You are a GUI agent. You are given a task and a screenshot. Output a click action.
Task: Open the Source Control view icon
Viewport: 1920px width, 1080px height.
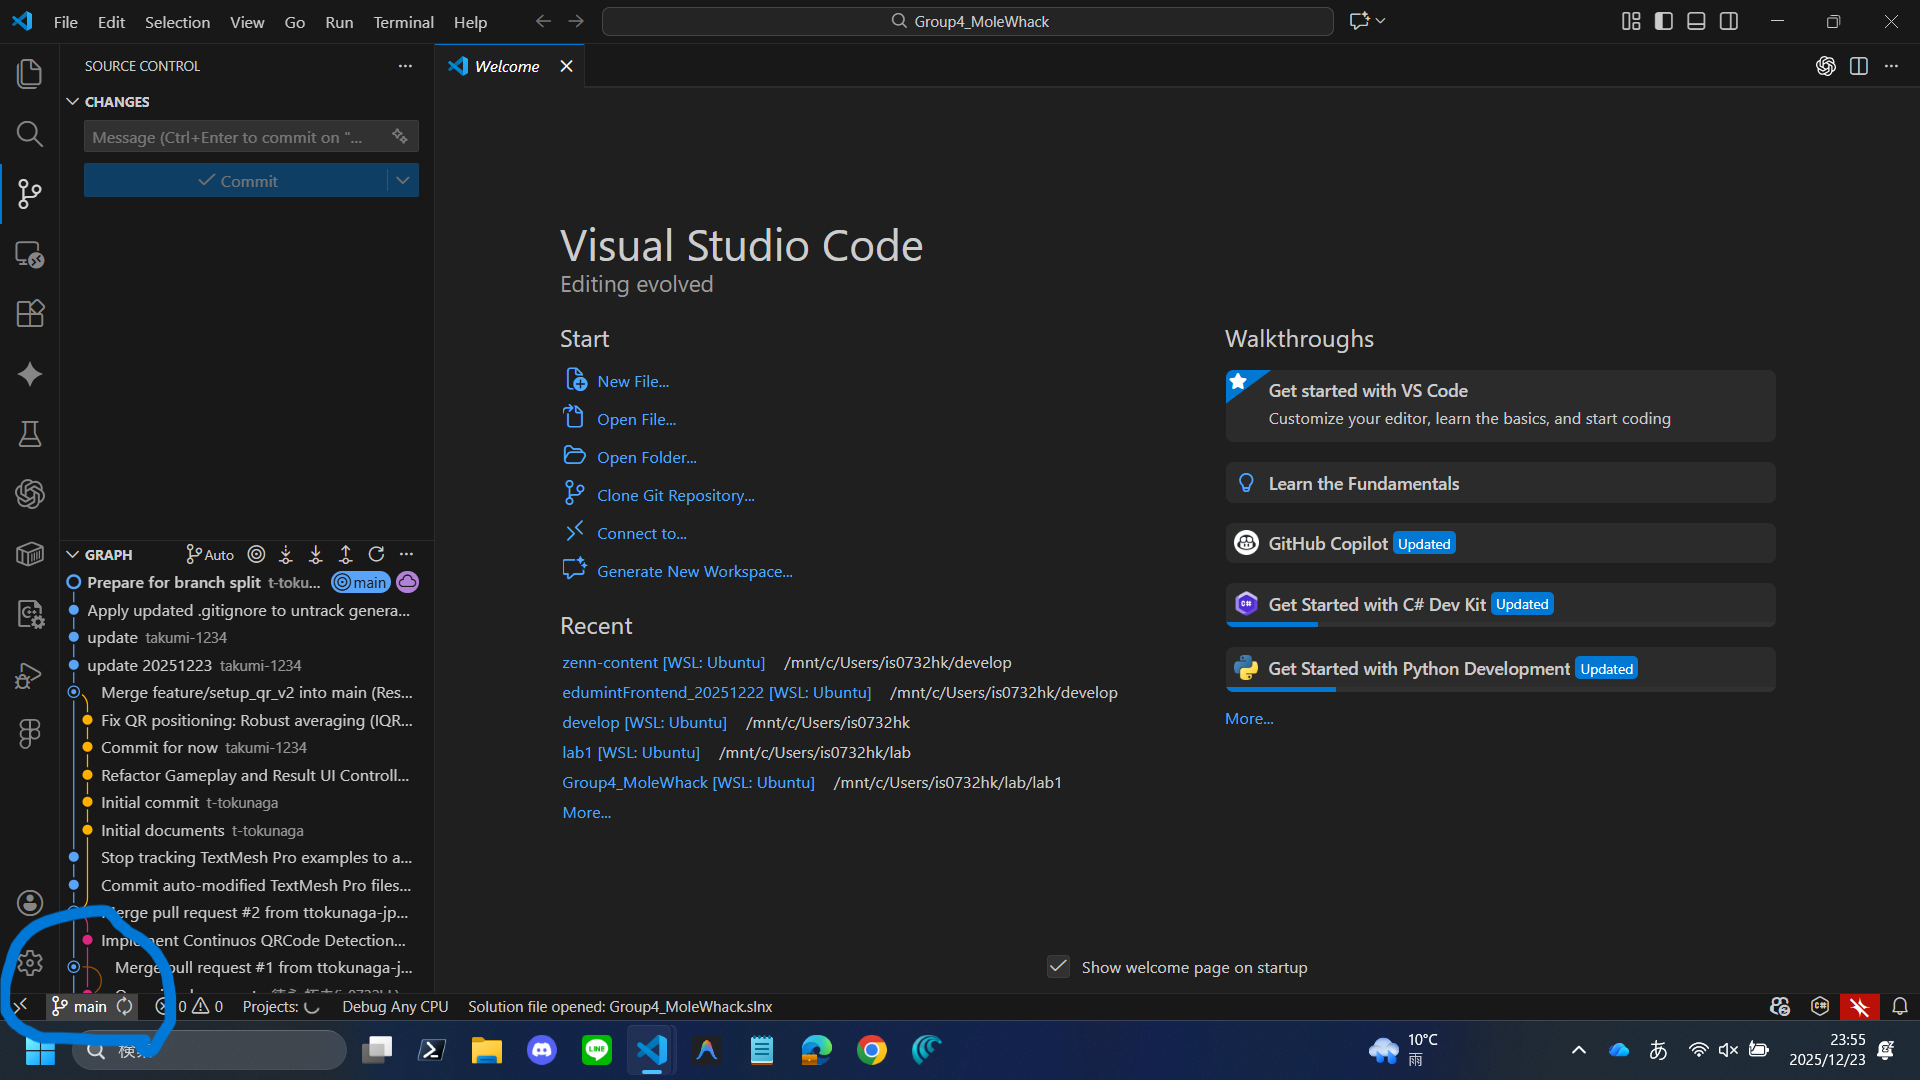click(30, 194)
